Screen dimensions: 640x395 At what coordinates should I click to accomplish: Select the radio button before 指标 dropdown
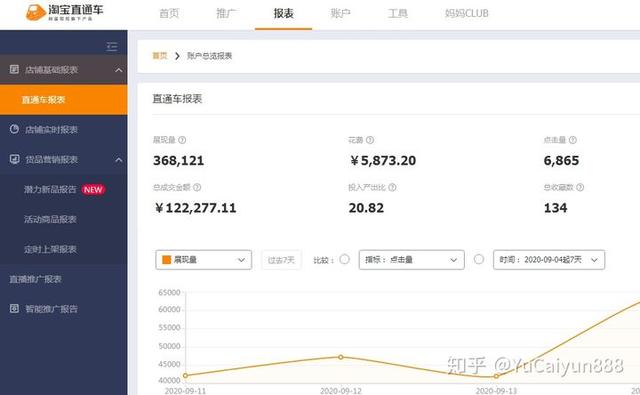(x=344, y=259)
